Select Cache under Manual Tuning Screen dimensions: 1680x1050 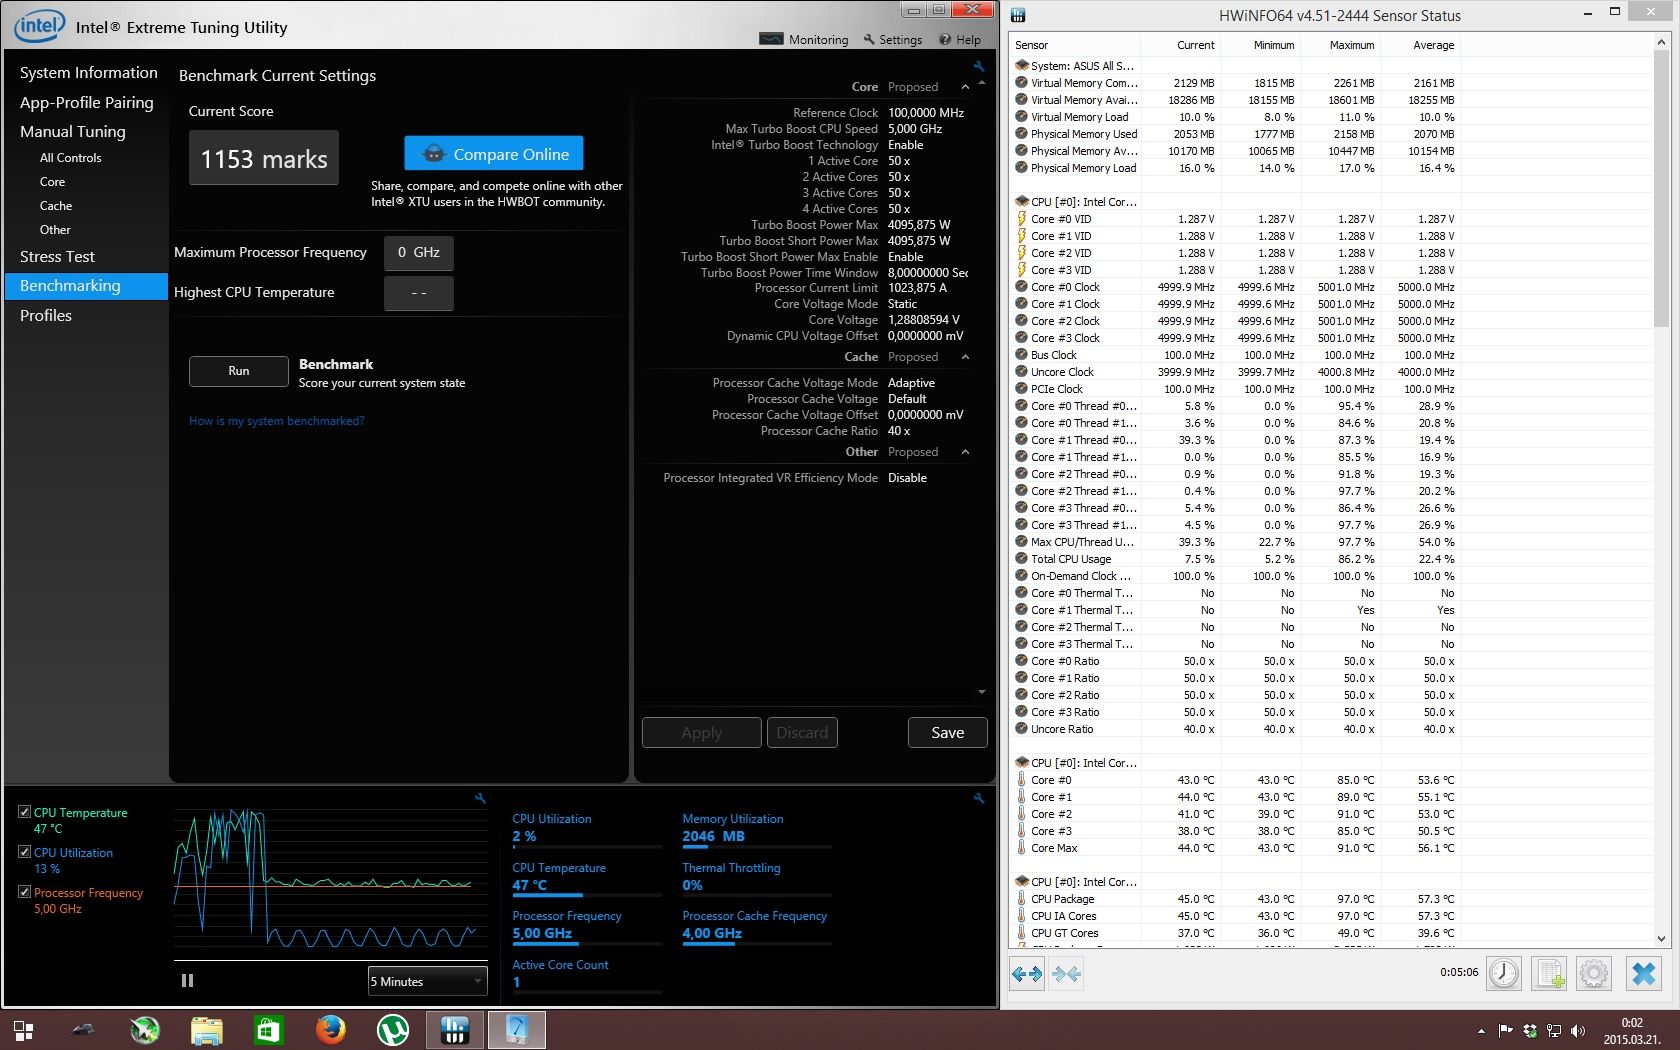click(56, 206)
